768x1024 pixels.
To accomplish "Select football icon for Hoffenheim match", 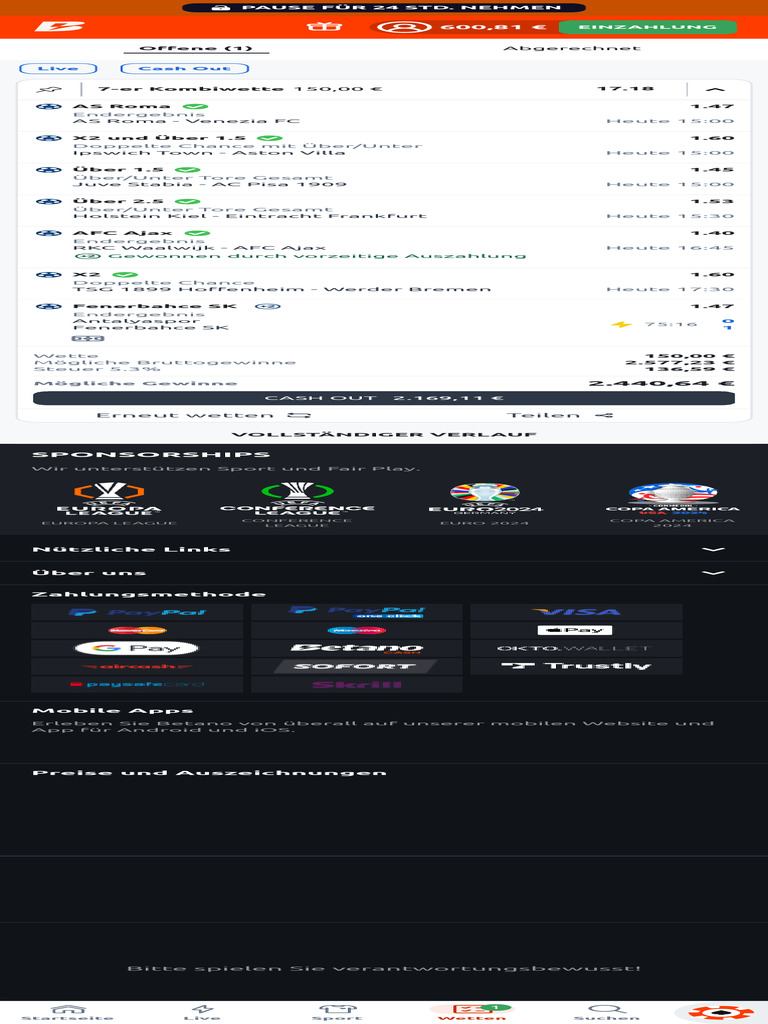I will pos(48,275).
